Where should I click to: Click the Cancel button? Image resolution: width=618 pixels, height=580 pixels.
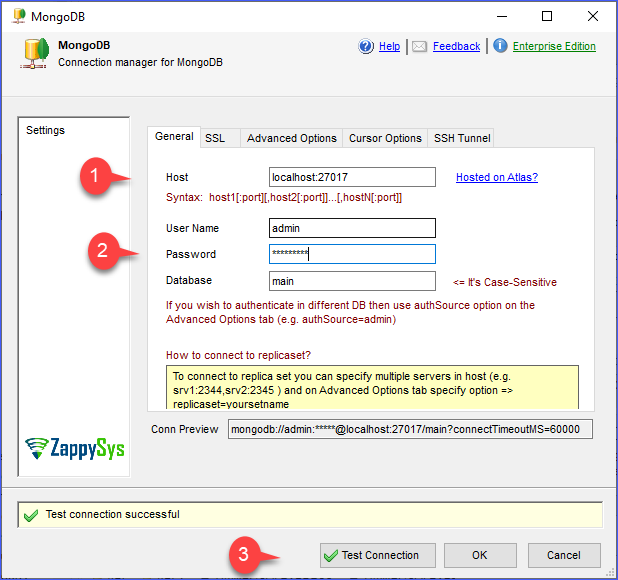pyautogui.click(x=564, y=555)
